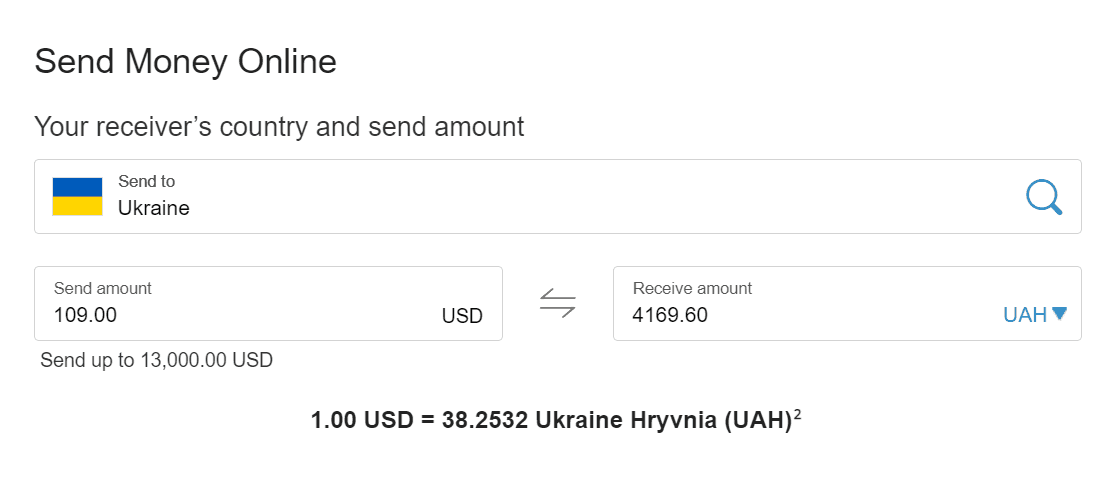Click the "Send Money Online" heading

pyautogui.click(x=185, y=62)
